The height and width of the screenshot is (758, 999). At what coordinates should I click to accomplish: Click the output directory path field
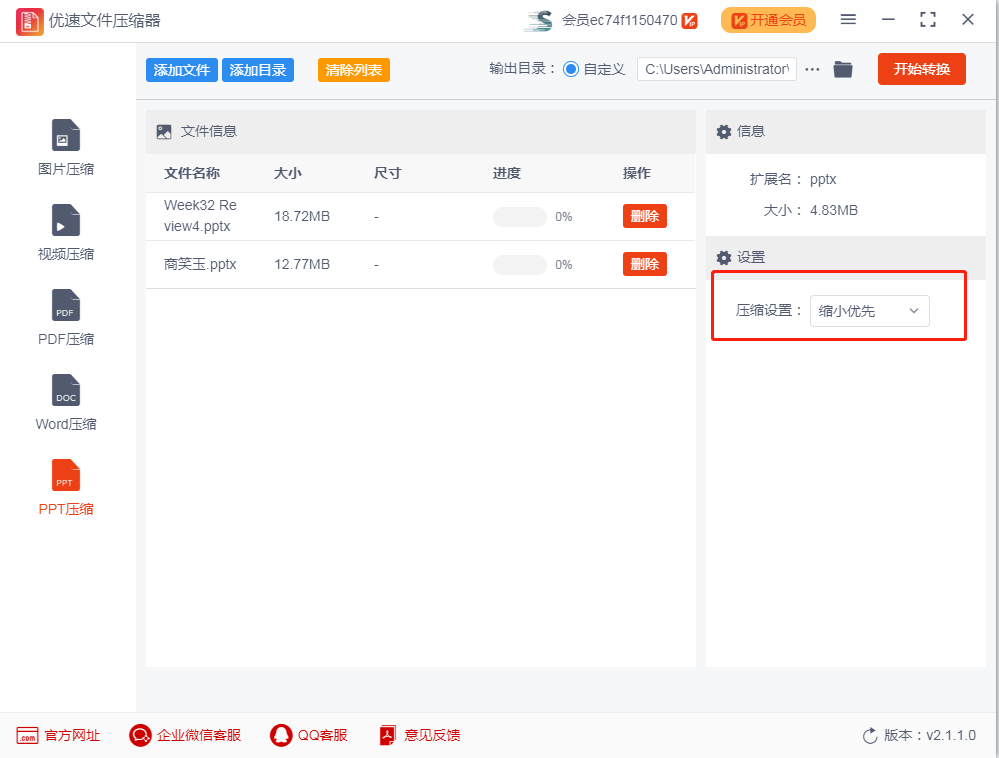pos(716,69)
